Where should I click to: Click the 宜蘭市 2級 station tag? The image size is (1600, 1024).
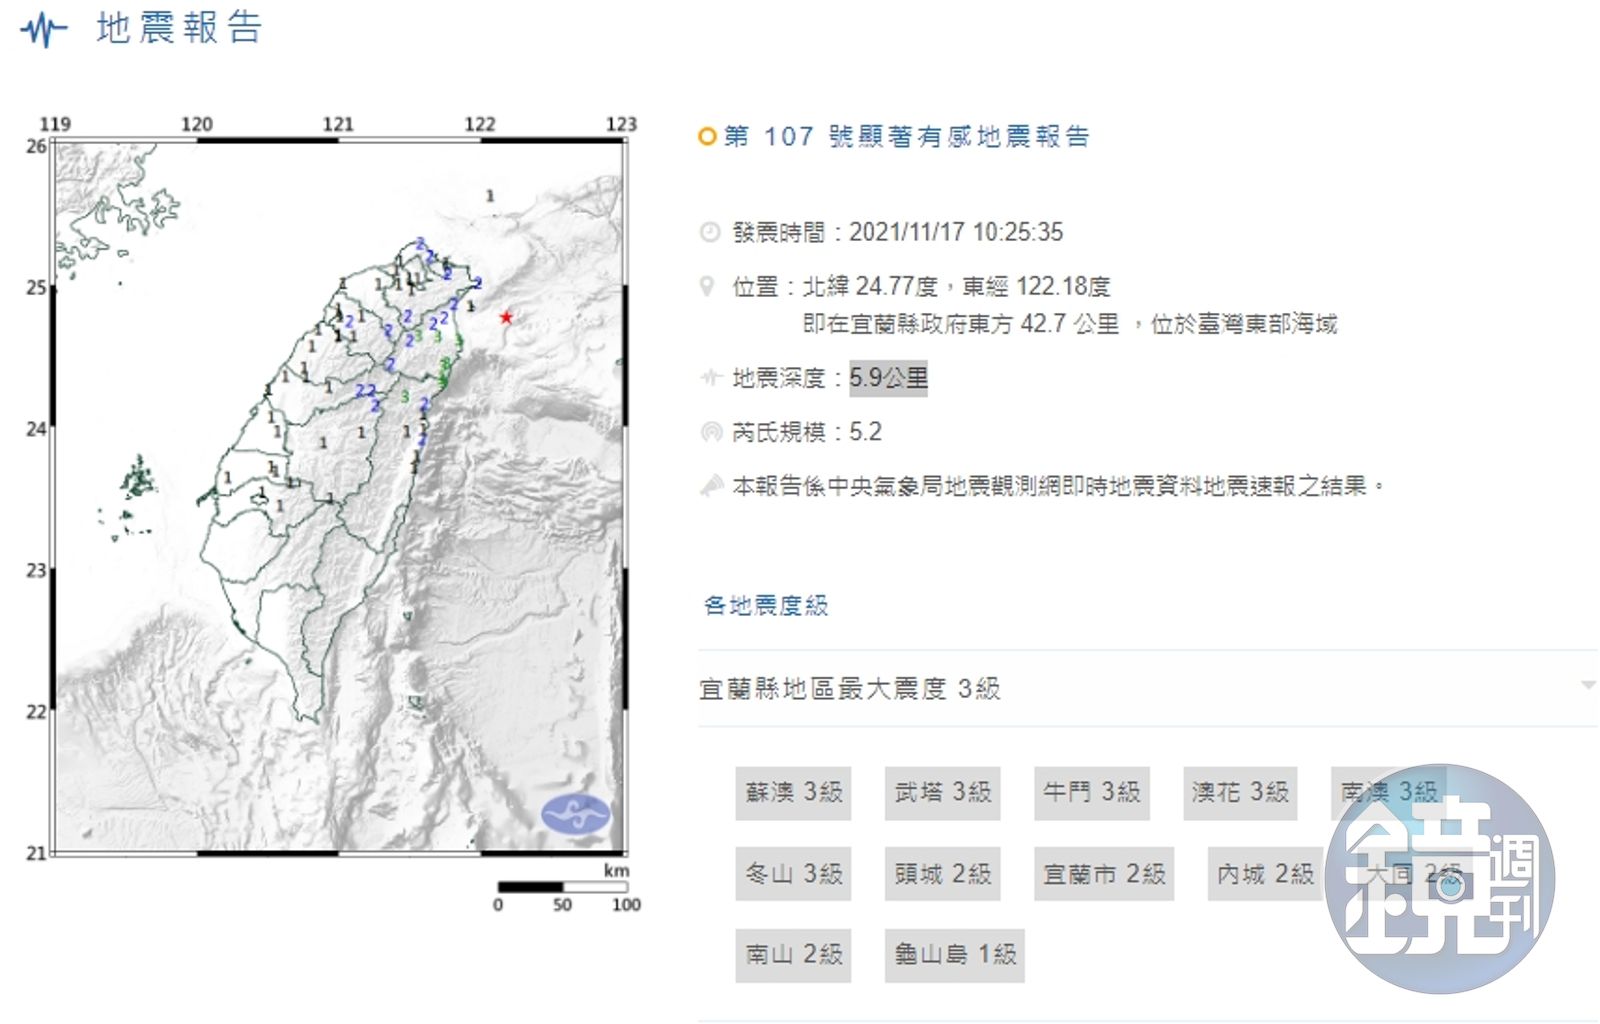point(1103,875)
